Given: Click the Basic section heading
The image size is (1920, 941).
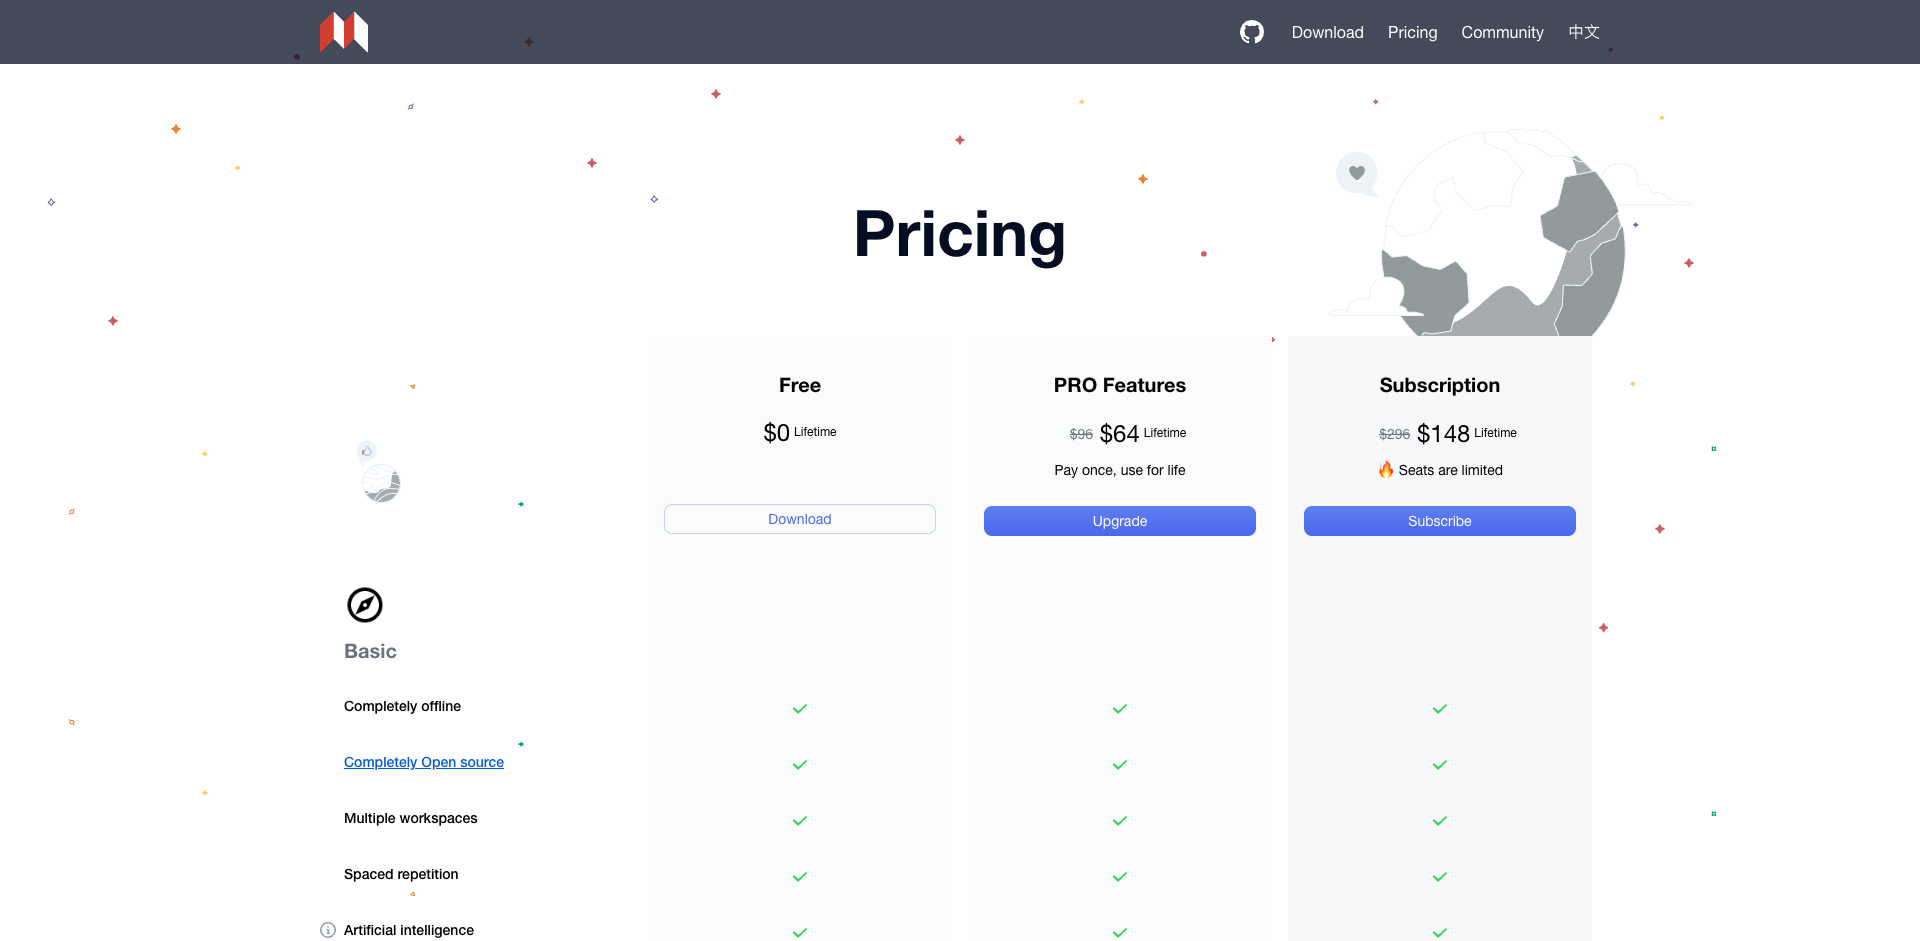Looking at the screenshot, I should coord(370,651).
